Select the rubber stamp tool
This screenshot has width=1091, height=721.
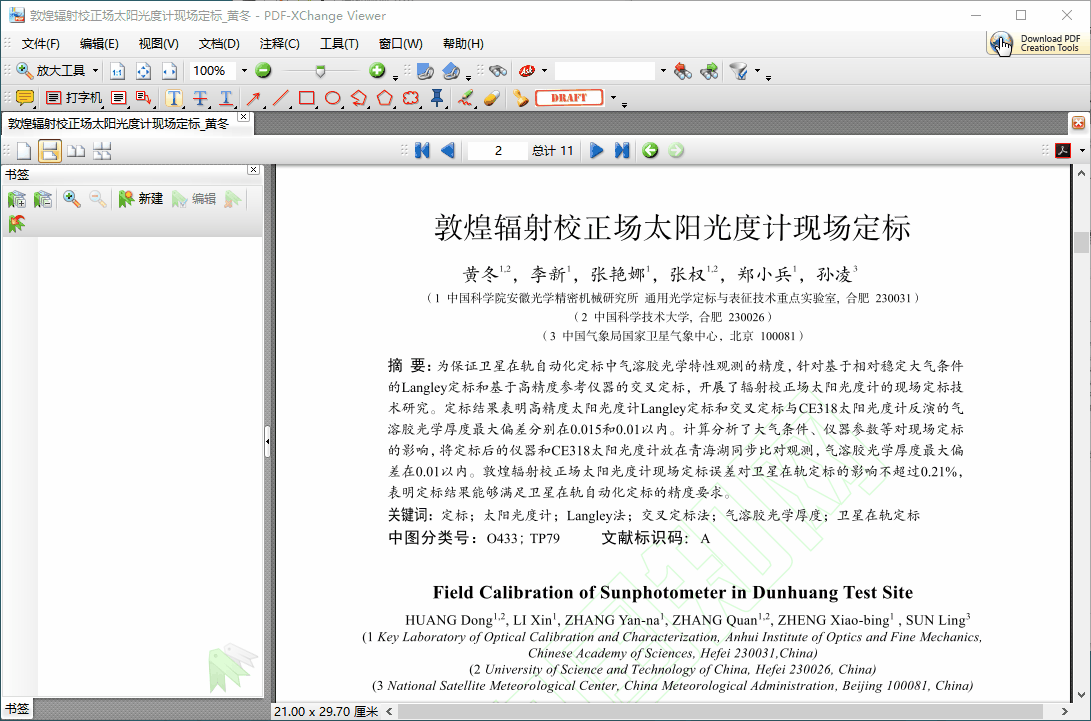(520, 98)
